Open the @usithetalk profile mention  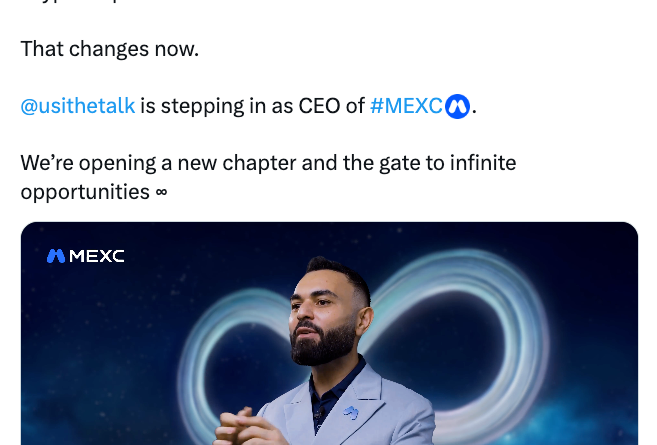(77, 106)
